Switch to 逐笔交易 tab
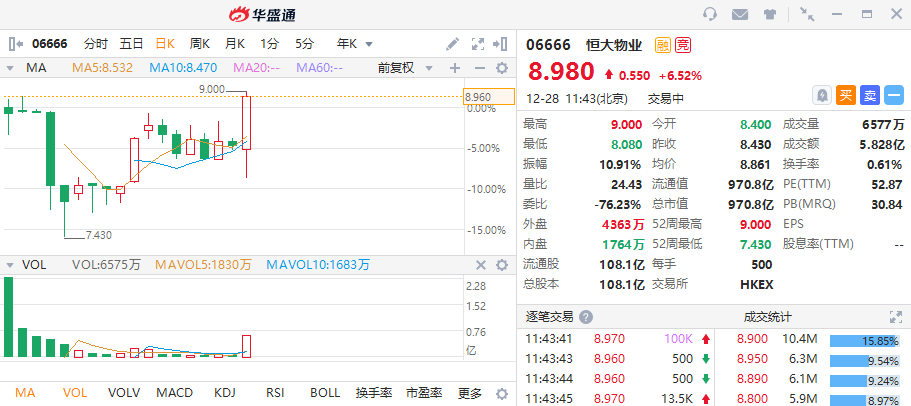This screenshot has width=911, height=406. (550, 317)
